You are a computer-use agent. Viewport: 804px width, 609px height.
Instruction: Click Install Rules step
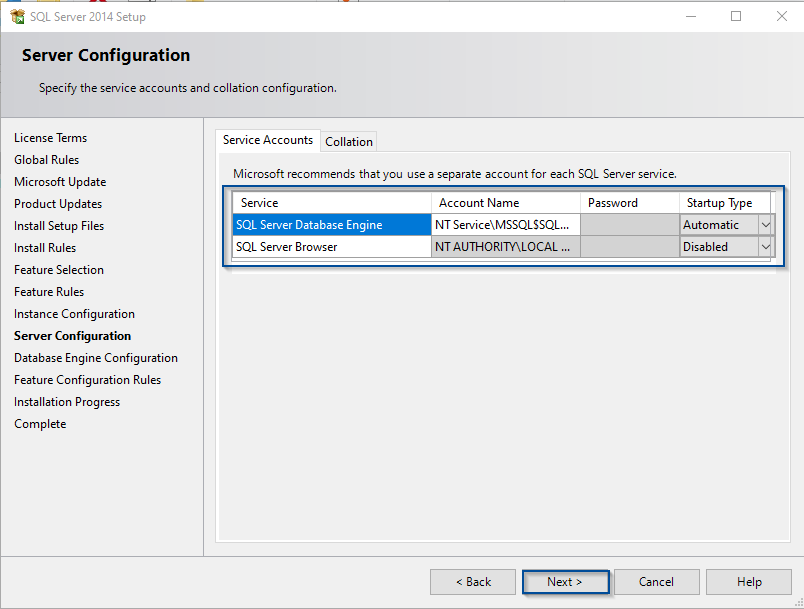point(45,248)
